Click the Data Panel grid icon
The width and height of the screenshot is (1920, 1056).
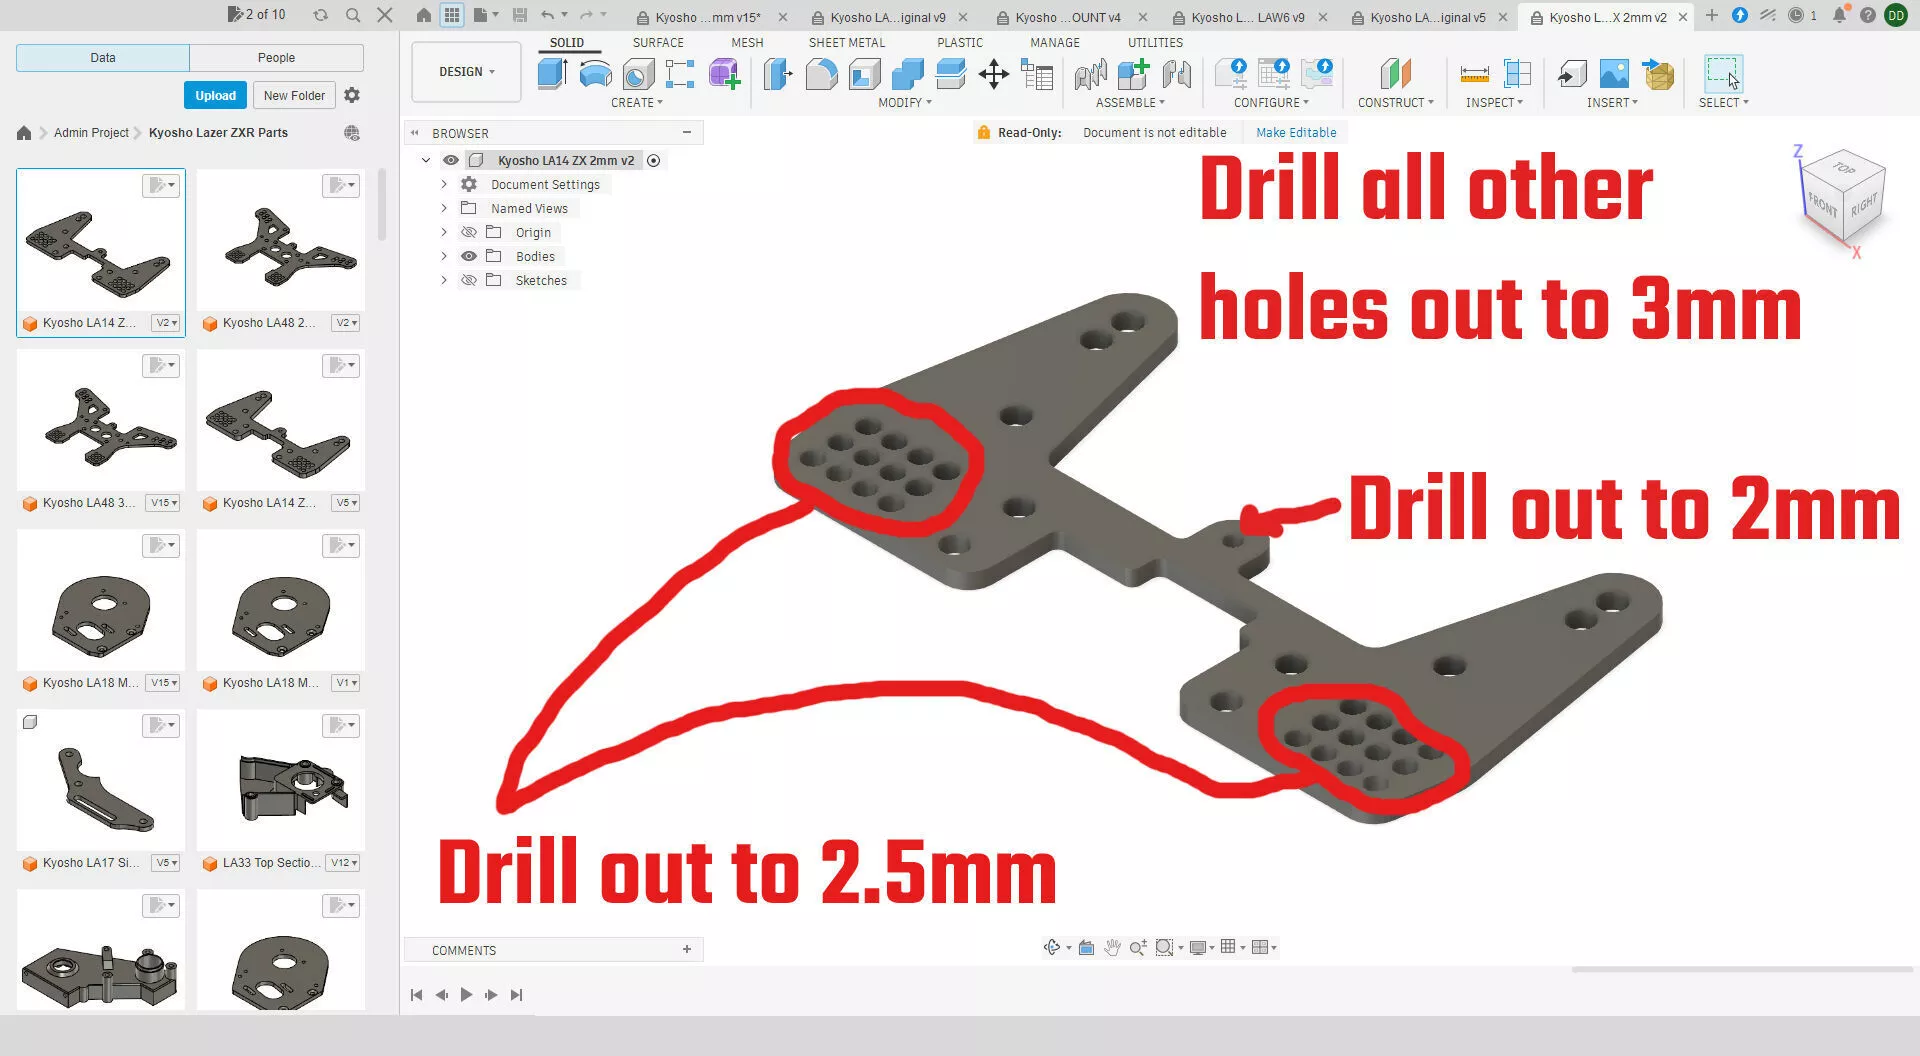[452, 15]
